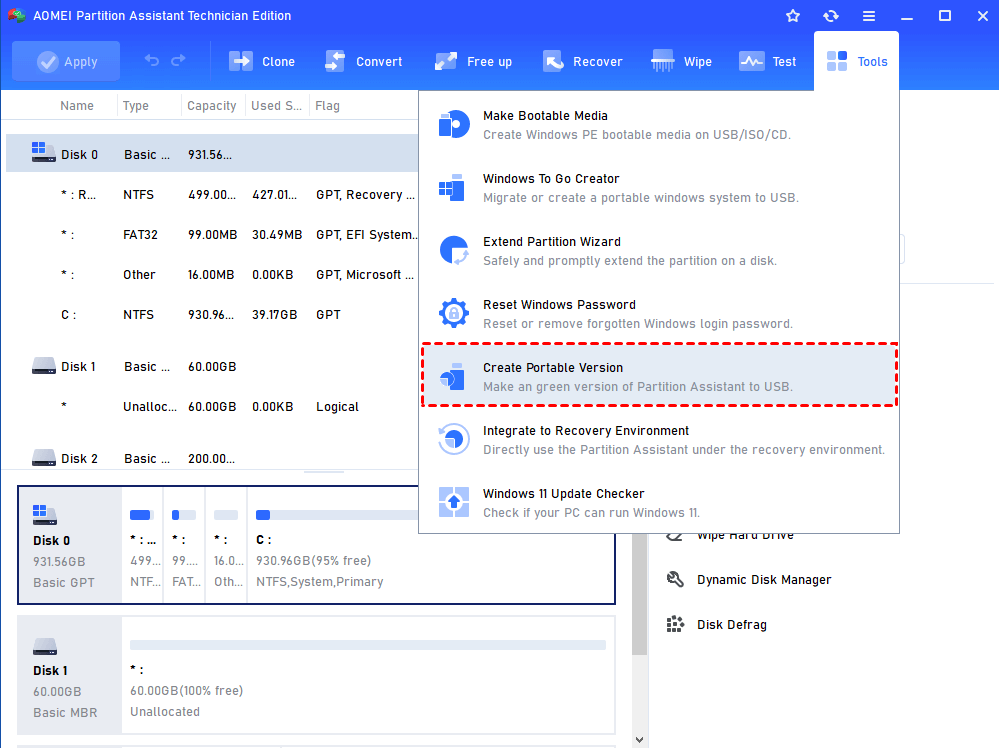Click the Create Portable Version icon

click(x=452, y=377)
